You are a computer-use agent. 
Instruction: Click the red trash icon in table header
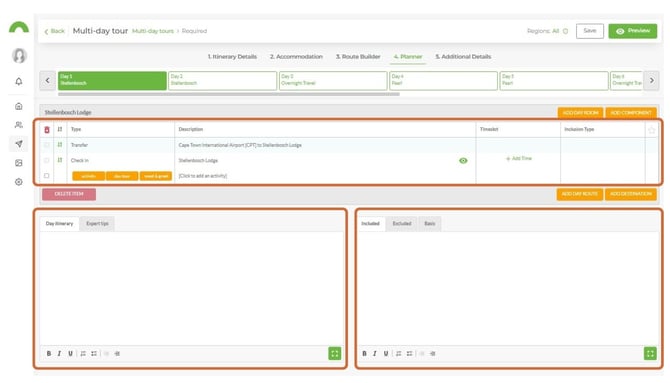pos(47,130)
